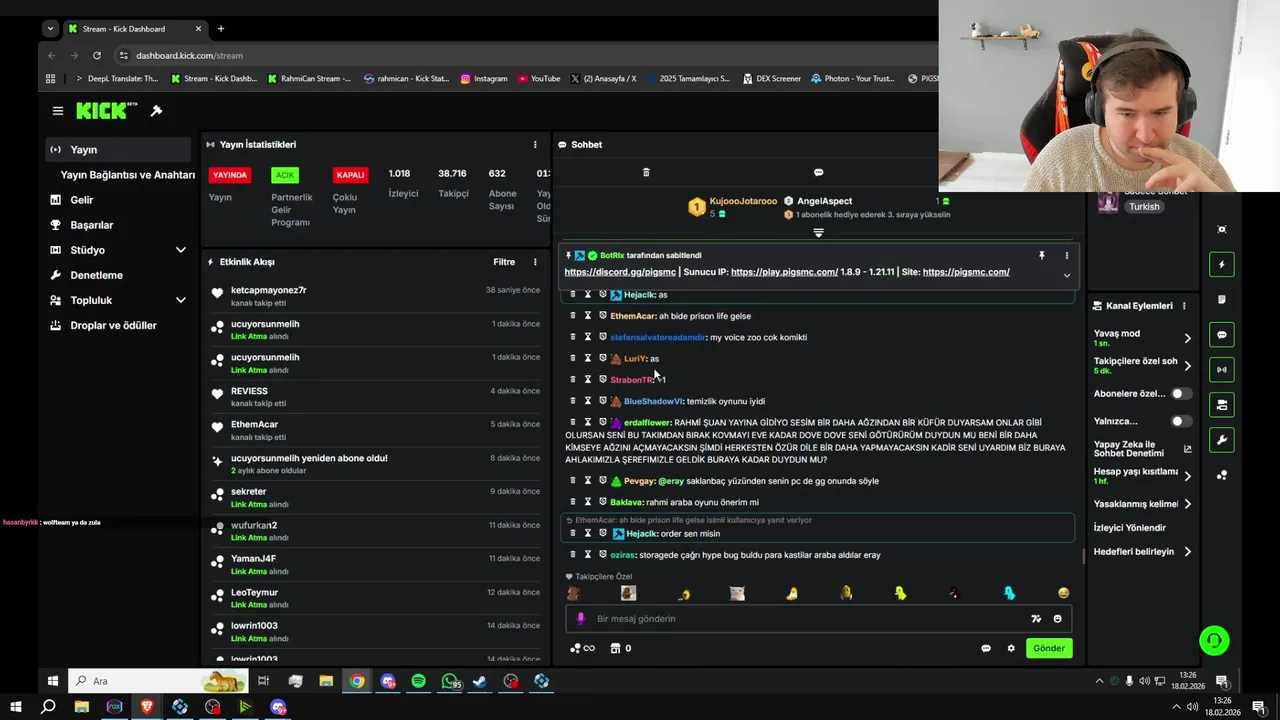
Task: Open the pigsmc.com site link
Action: (x=966, y=272)
